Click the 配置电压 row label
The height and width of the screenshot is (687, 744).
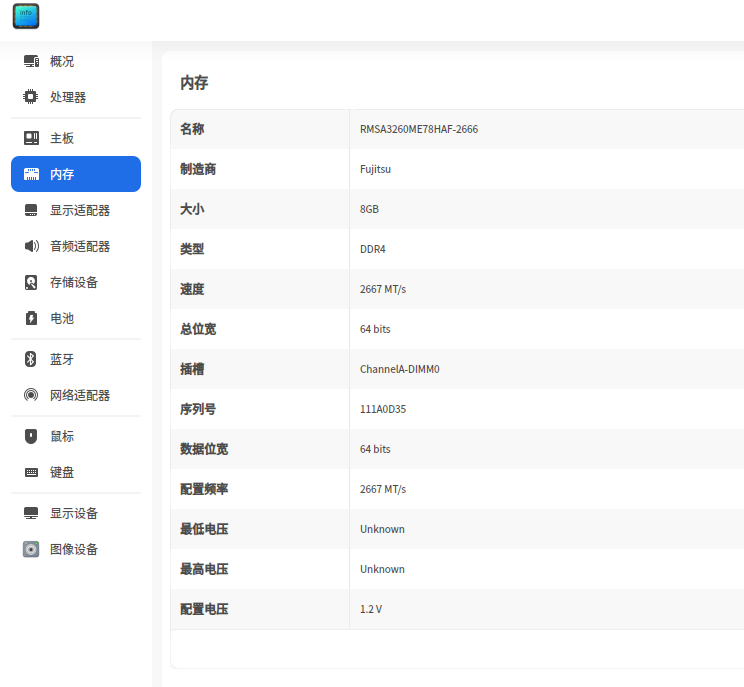[x=204, y=609]
